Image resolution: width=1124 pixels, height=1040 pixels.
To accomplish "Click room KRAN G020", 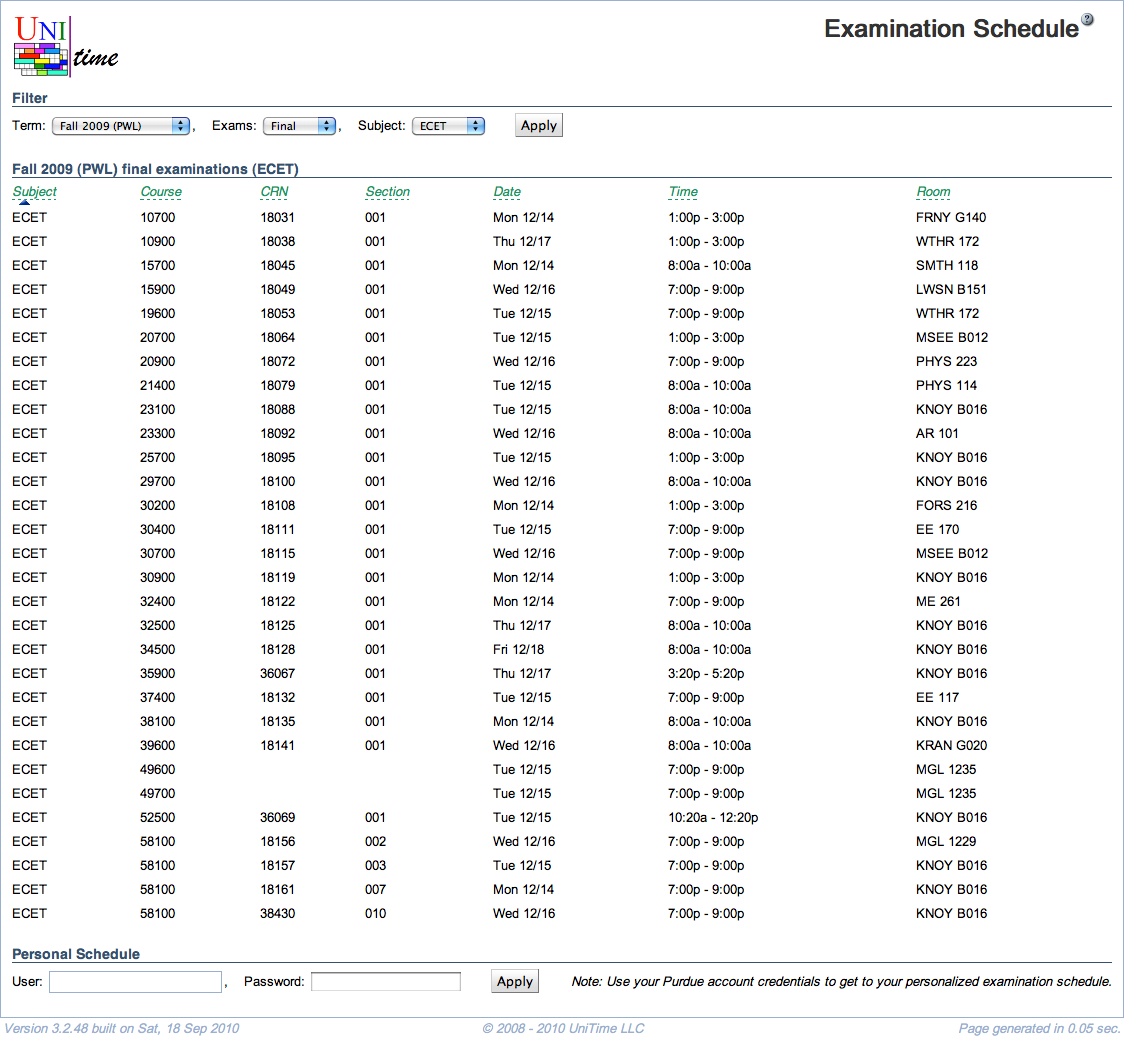I will [951, 745].
